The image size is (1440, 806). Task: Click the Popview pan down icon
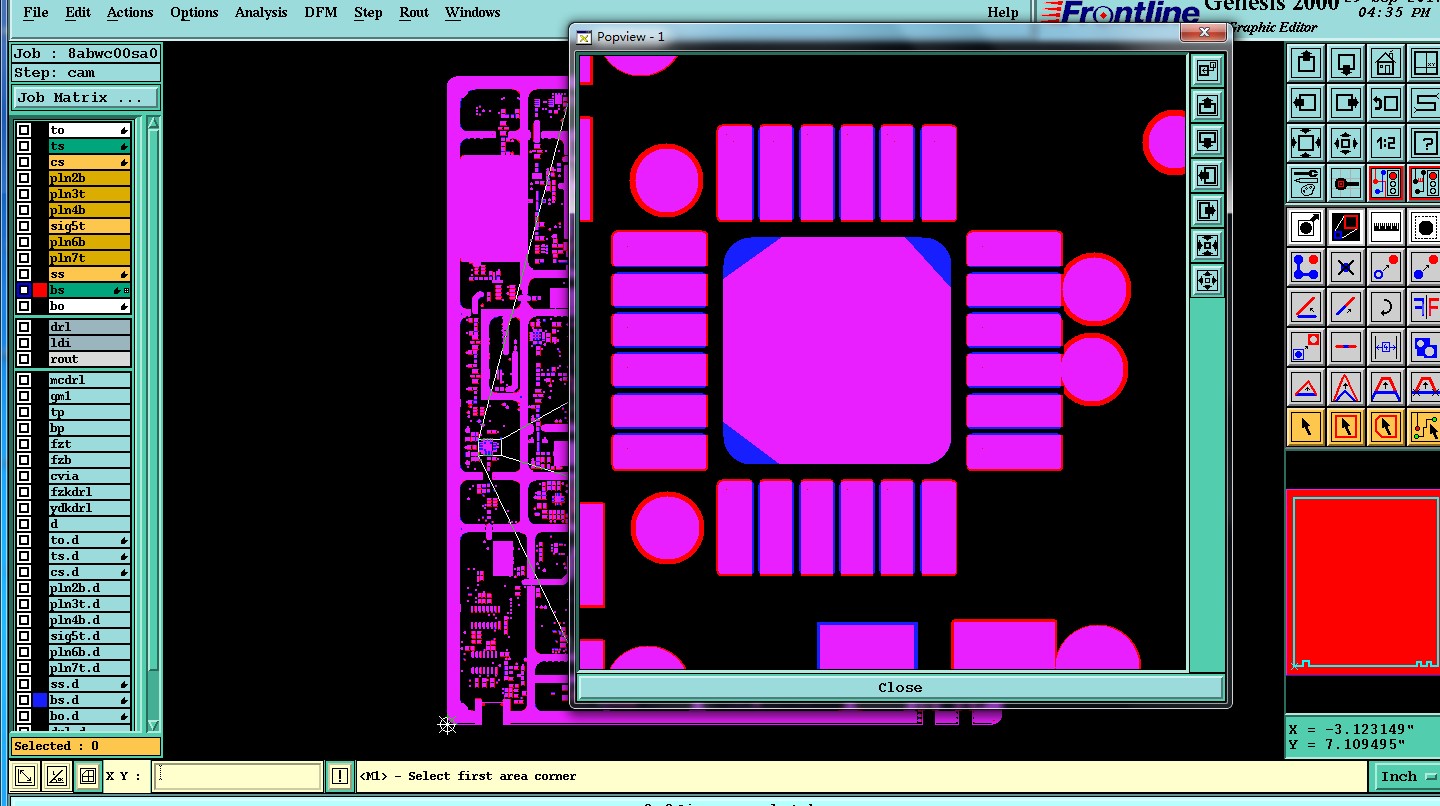coord(1207,139)
